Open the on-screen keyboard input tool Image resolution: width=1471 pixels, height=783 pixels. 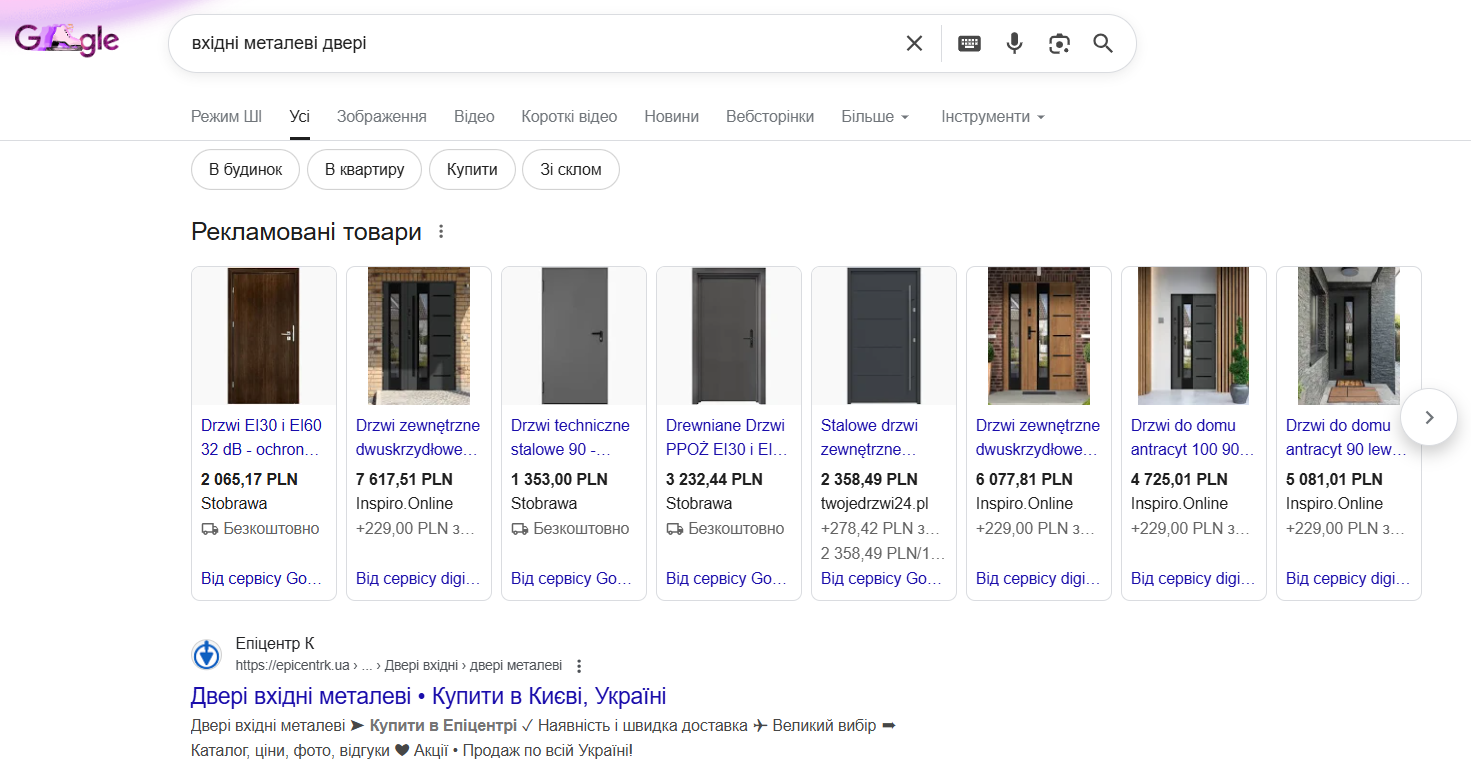(969, 43)
